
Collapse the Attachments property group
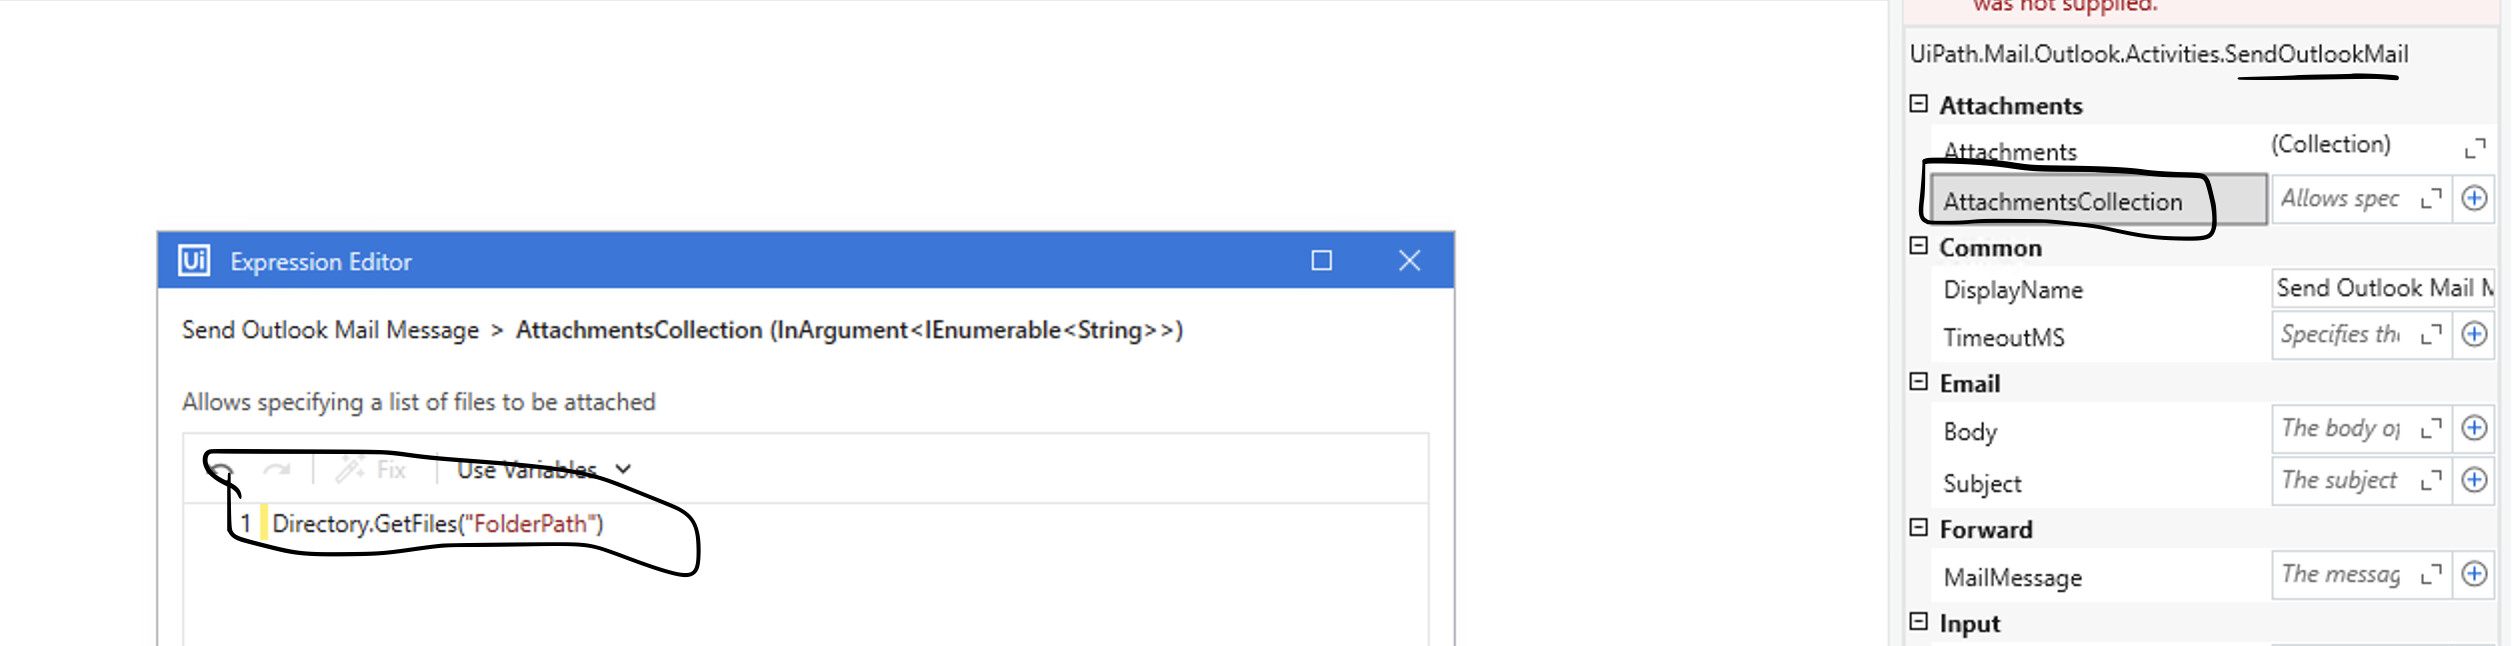click(x=1918, y=104)
